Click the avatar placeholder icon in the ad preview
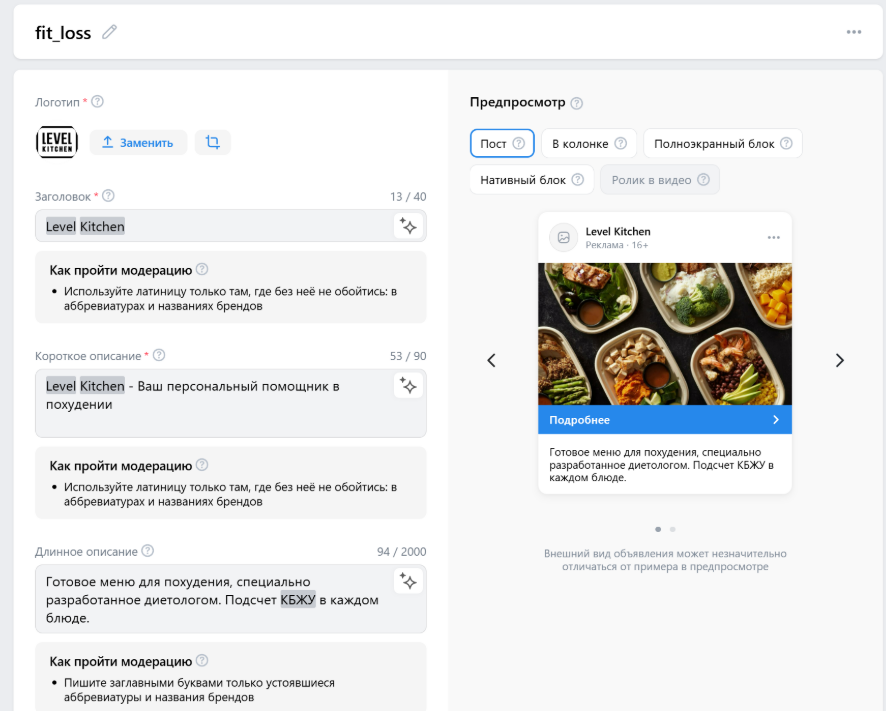 coord(563,237)
